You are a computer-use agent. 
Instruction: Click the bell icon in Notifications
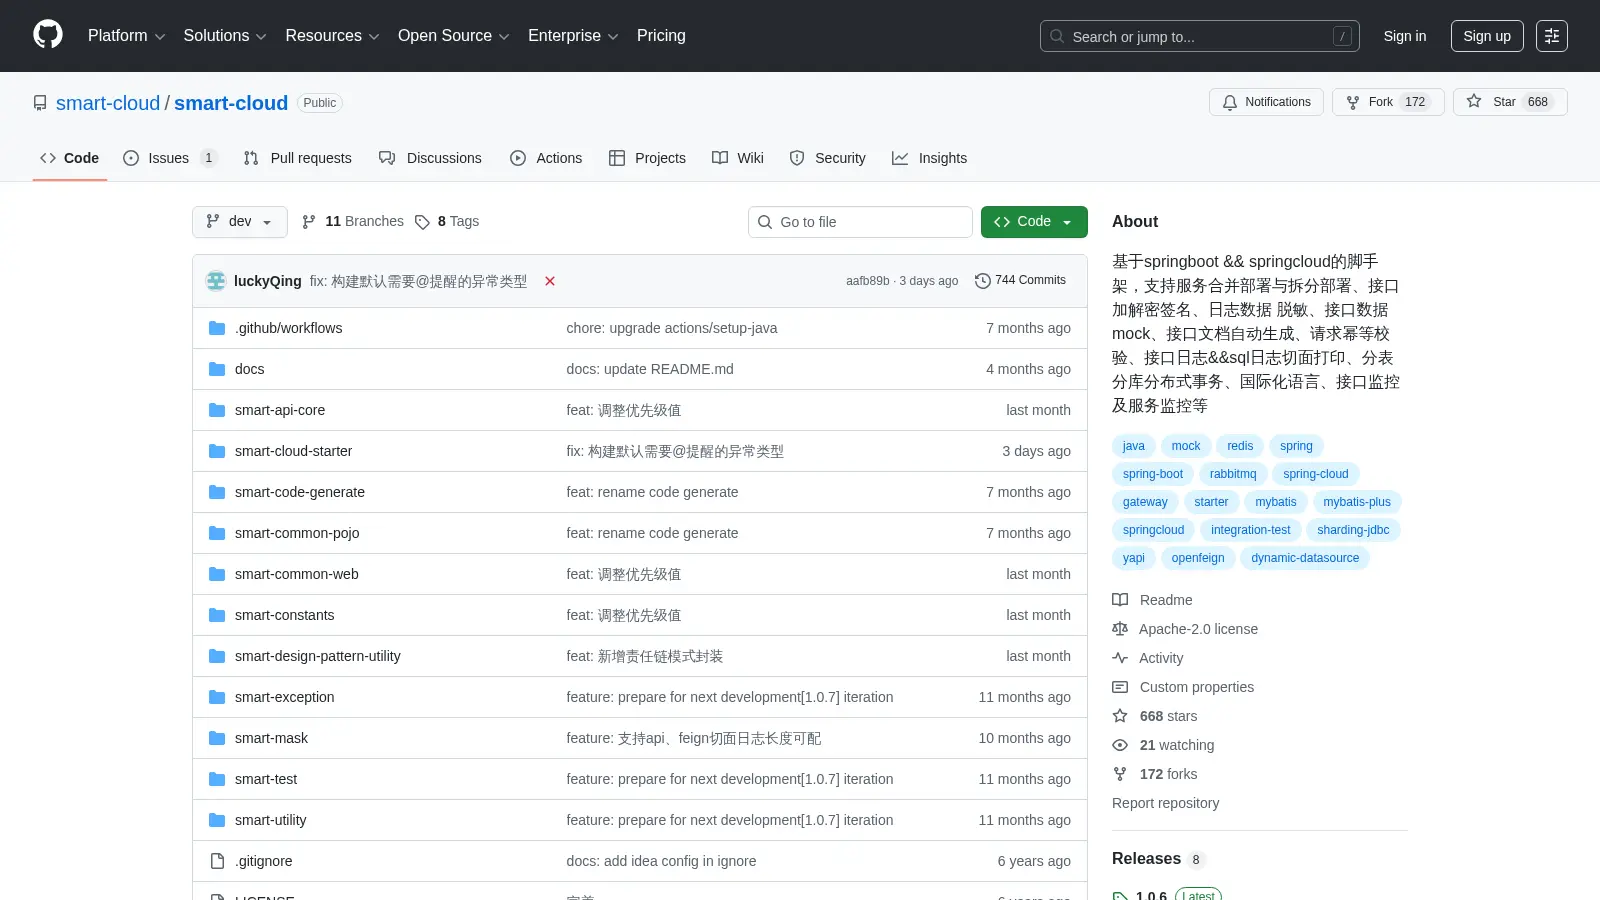[x=1230, y=102]
